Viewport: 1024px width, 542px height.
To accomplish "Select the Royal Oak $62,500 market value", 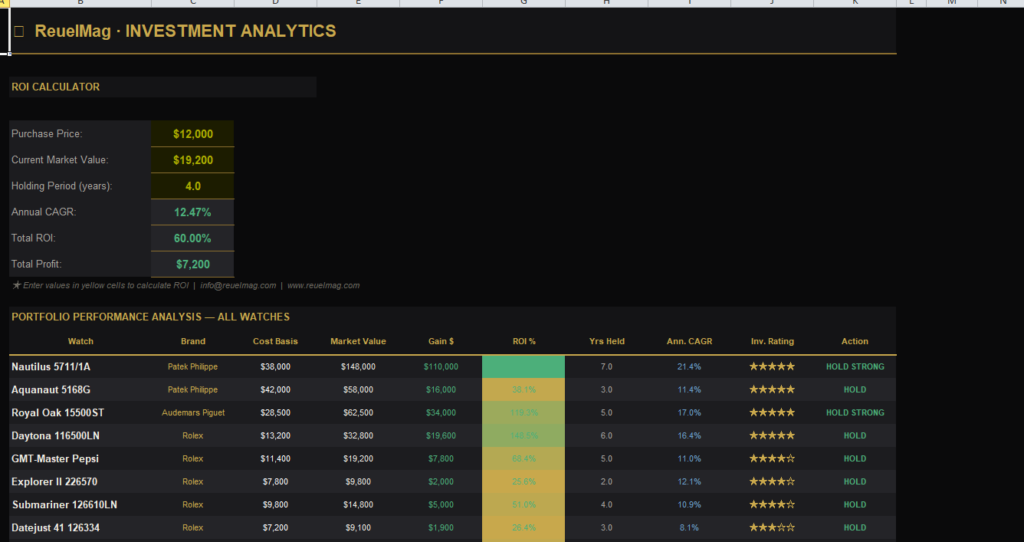I will click(358, 413).
